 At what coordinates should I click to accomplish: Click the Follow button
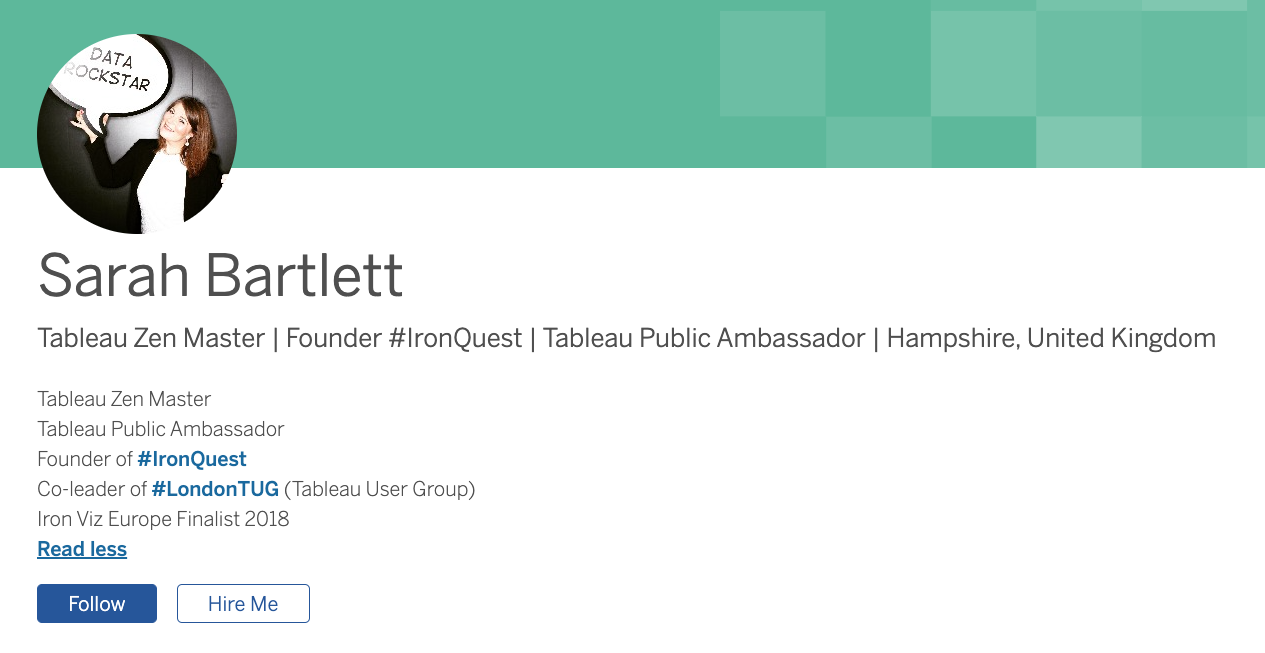point(97,604)
